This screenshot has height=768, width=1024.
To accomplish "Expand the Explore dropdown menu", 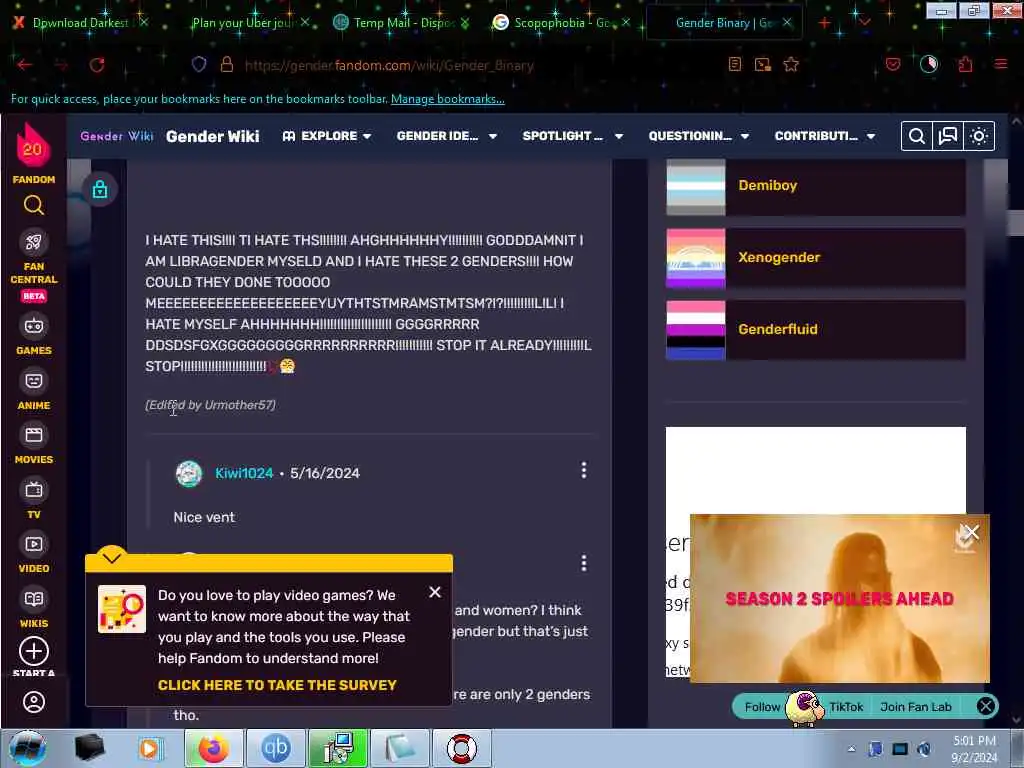I will (327, 136).
